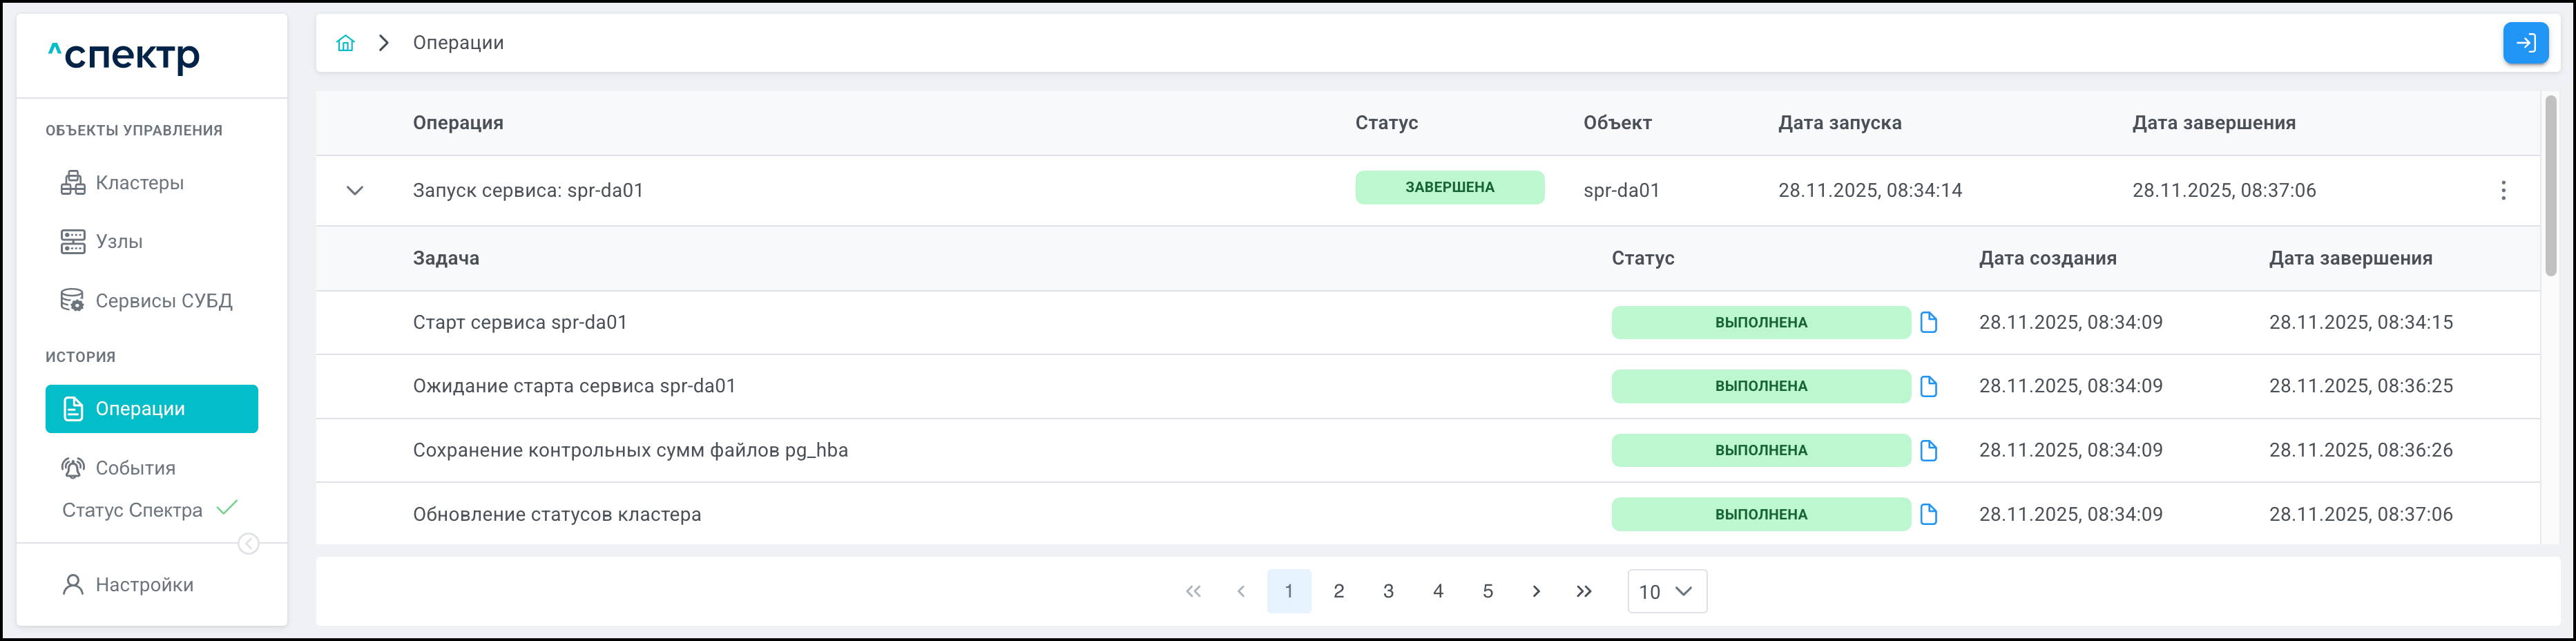The image size is (2576, 641).
Task: Open the rows-per-page dropdown showing 10
Action: (x=1666, y=591)
